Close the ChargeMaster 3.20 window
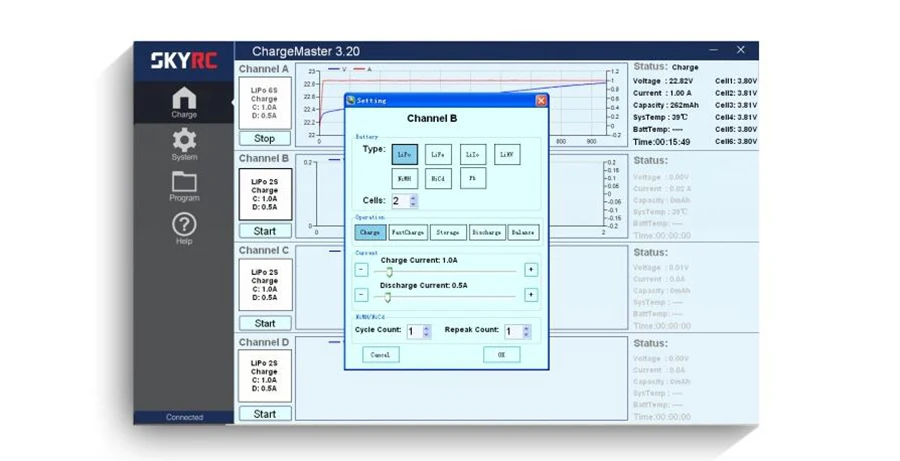 pos(740,50)
